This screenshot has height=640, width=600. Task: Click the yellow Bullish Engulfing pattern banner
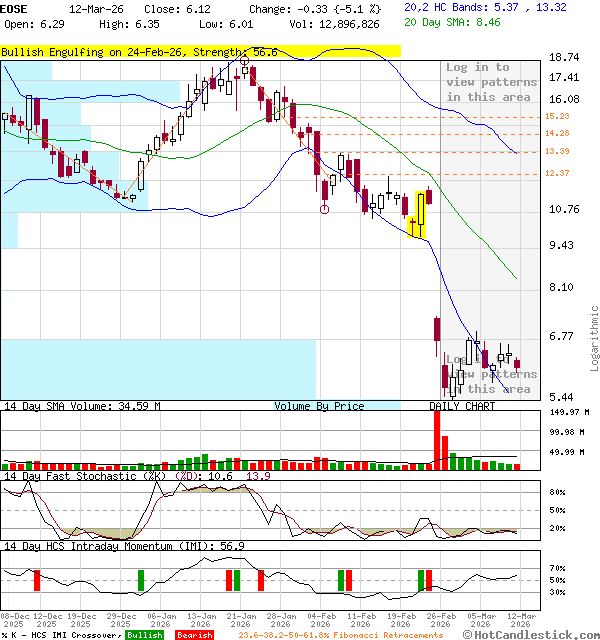coord(200,51)
